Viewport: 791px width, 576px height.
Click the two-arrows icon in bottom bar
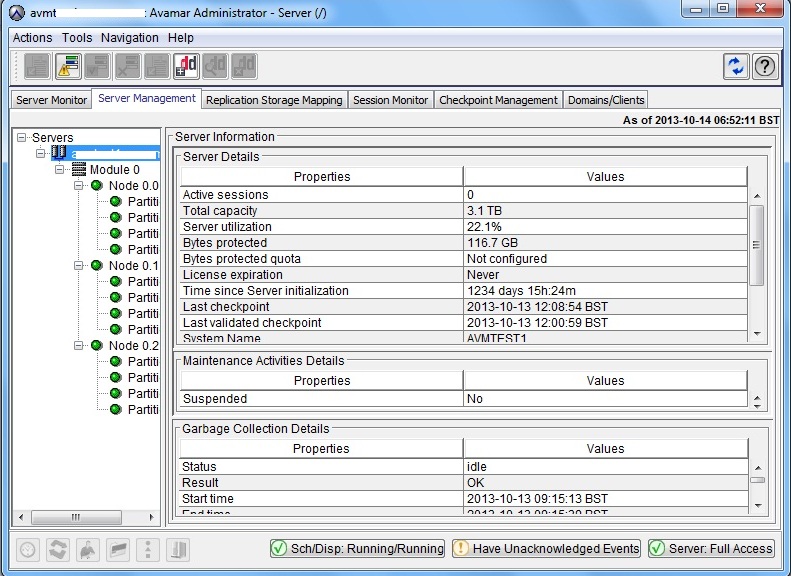tap(58, 549)
